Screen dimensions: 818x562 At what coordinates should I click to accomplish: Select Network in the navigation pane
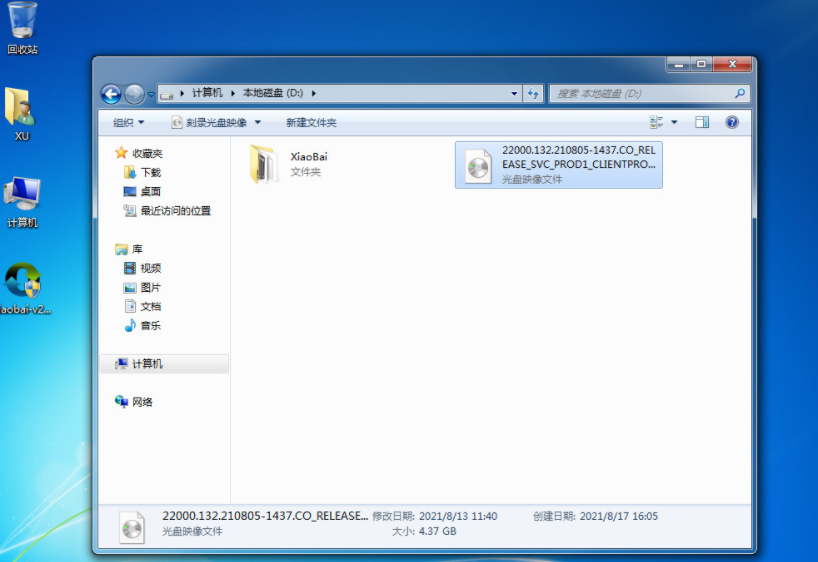coord(142,402)
